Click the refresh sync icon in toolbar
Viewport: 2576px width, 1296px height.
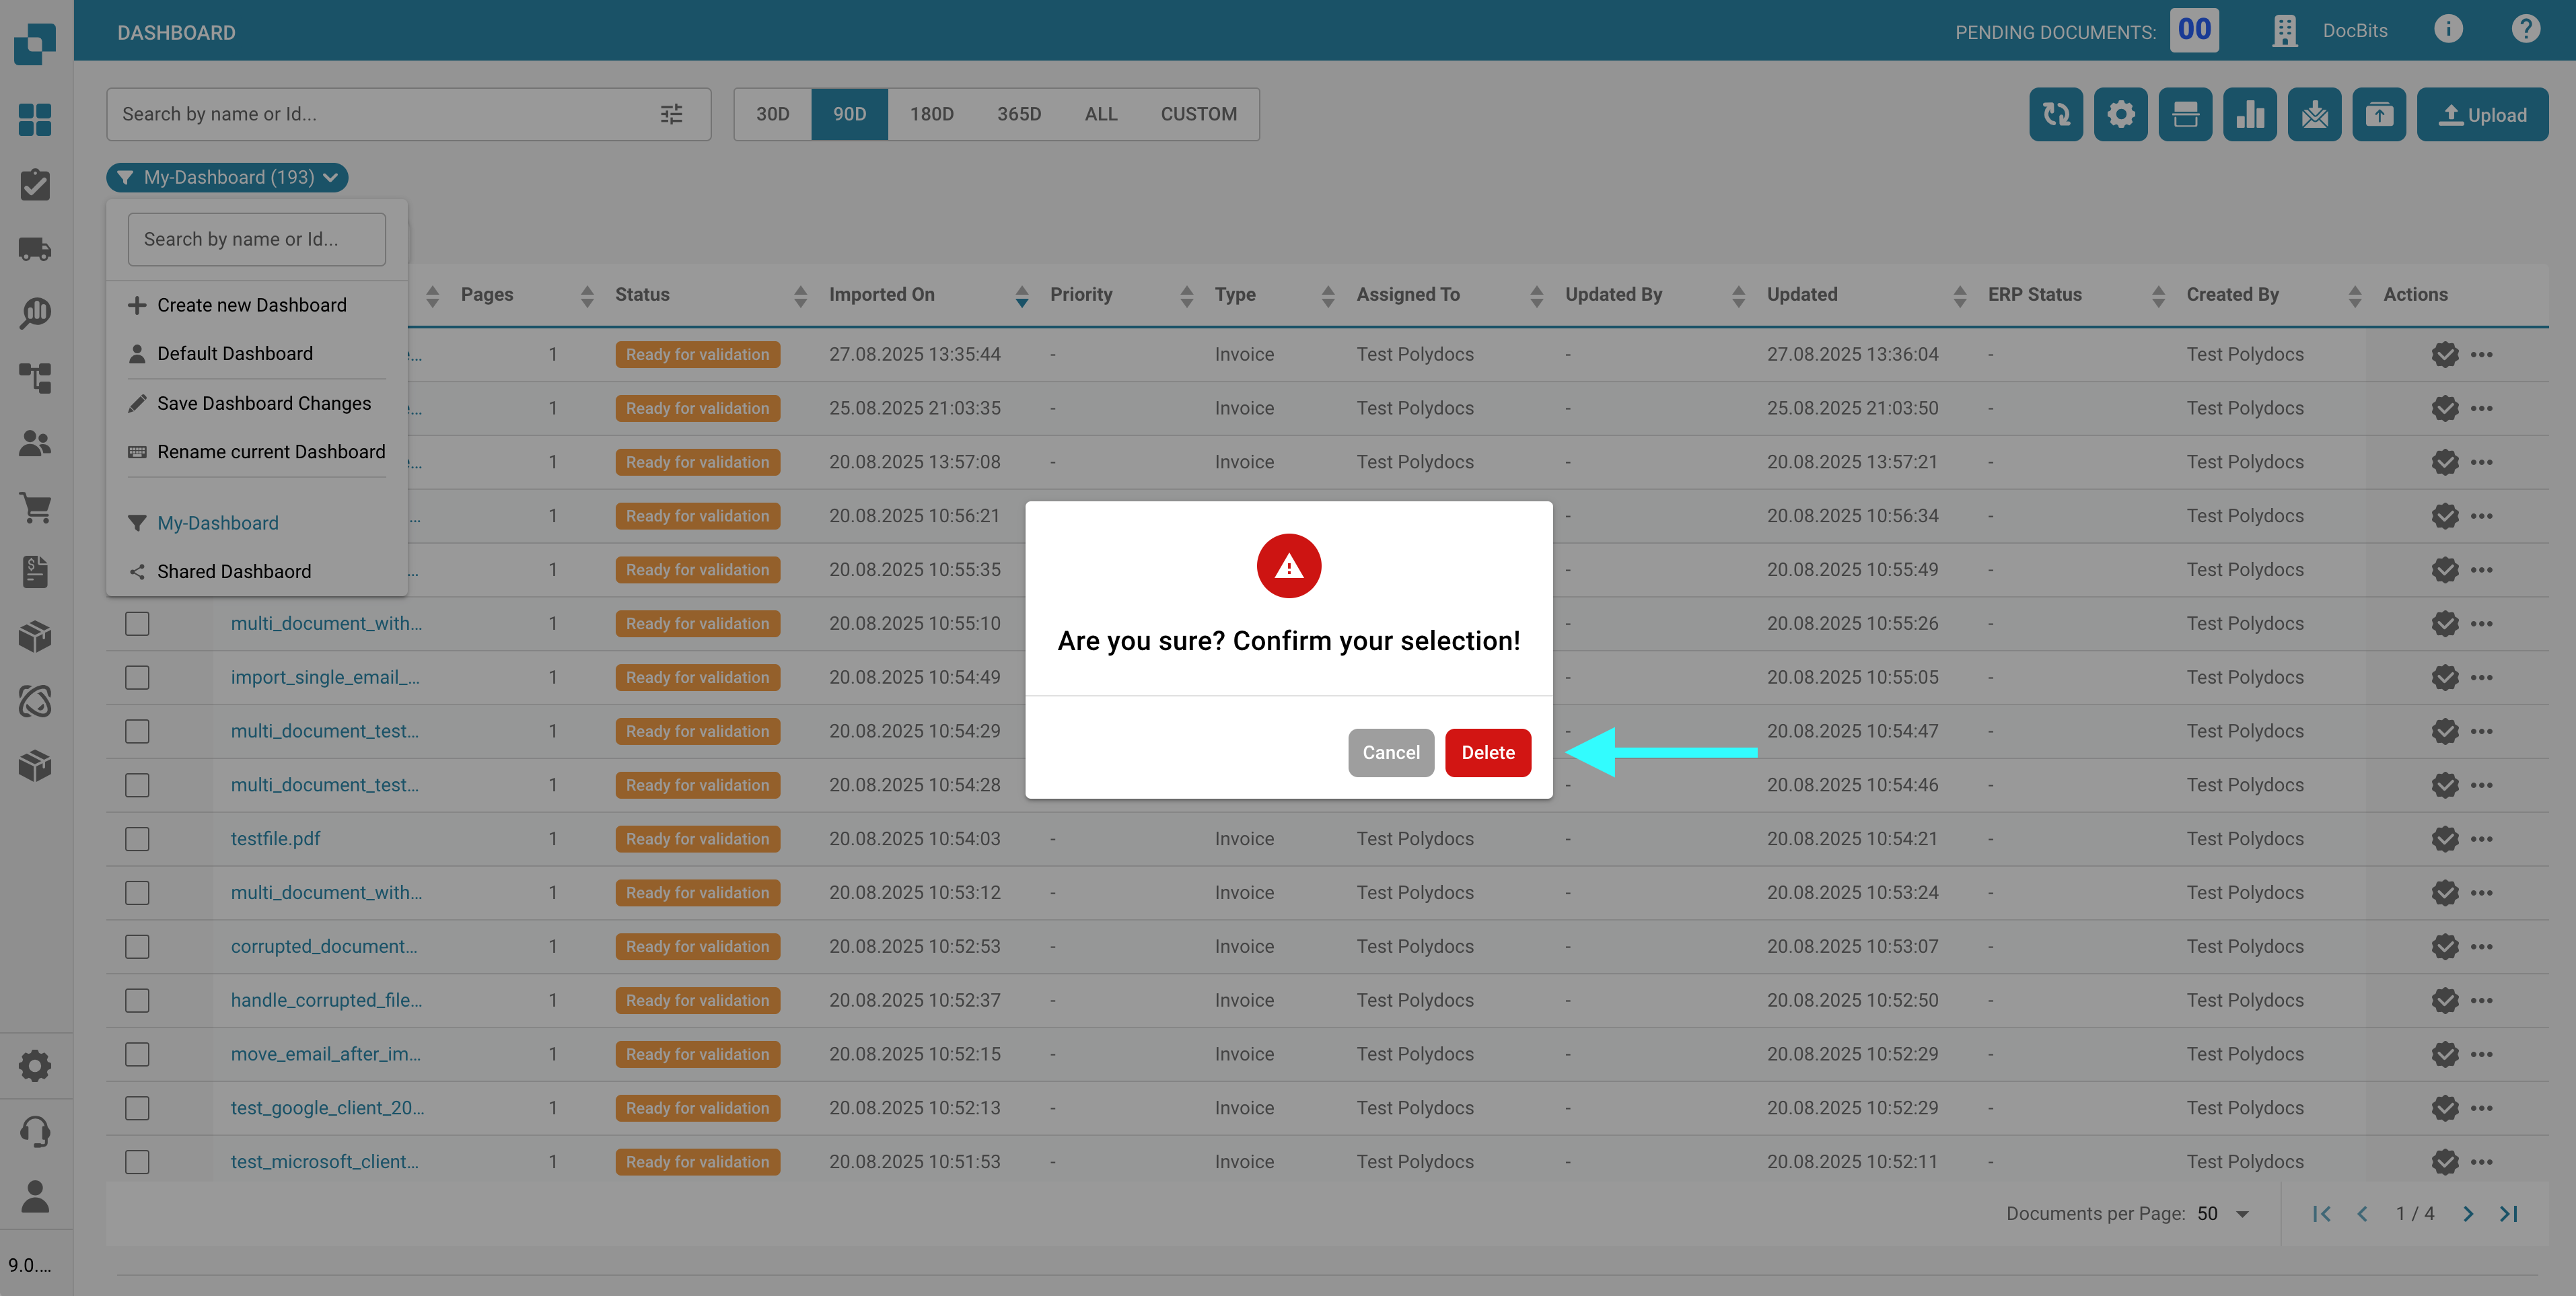point(2055,115)
